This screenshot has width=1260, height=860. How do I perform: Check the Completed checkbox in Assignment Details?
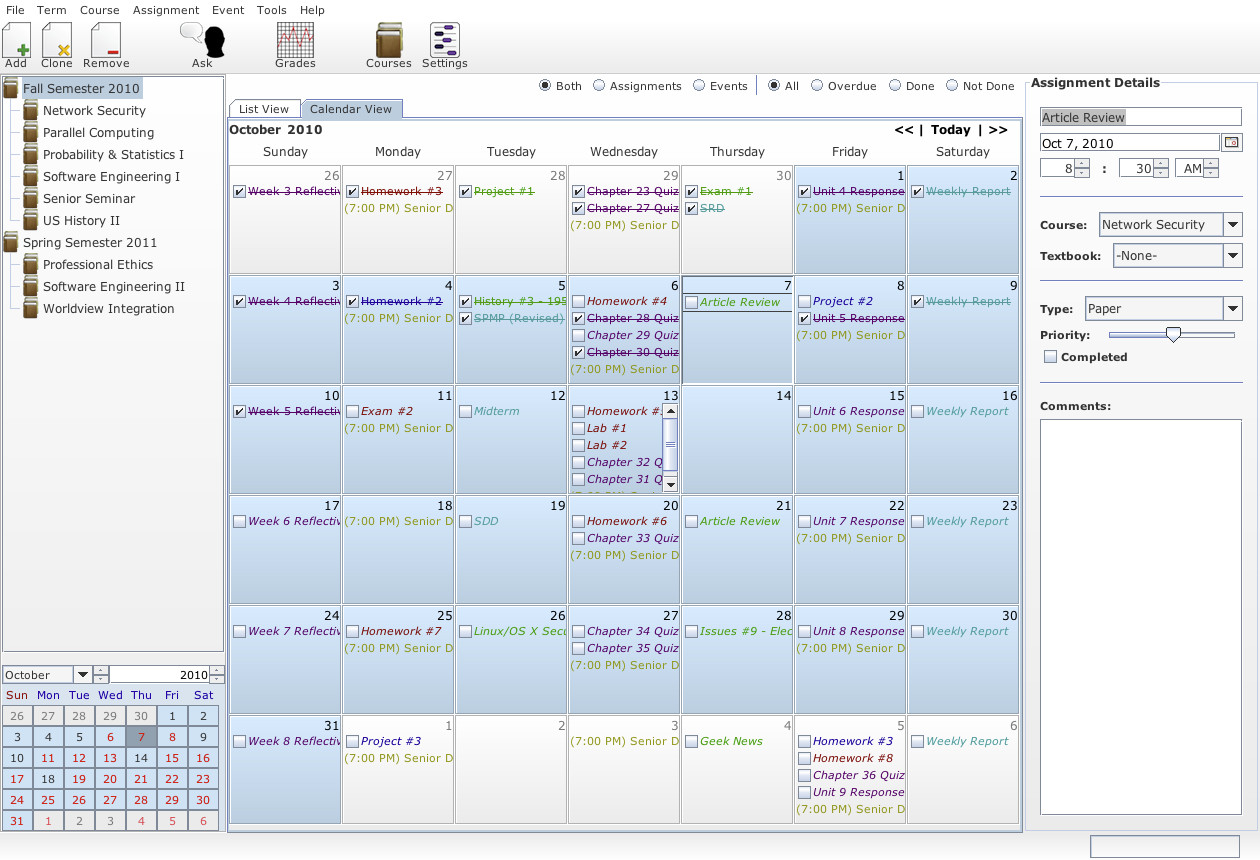point(1050,357)
